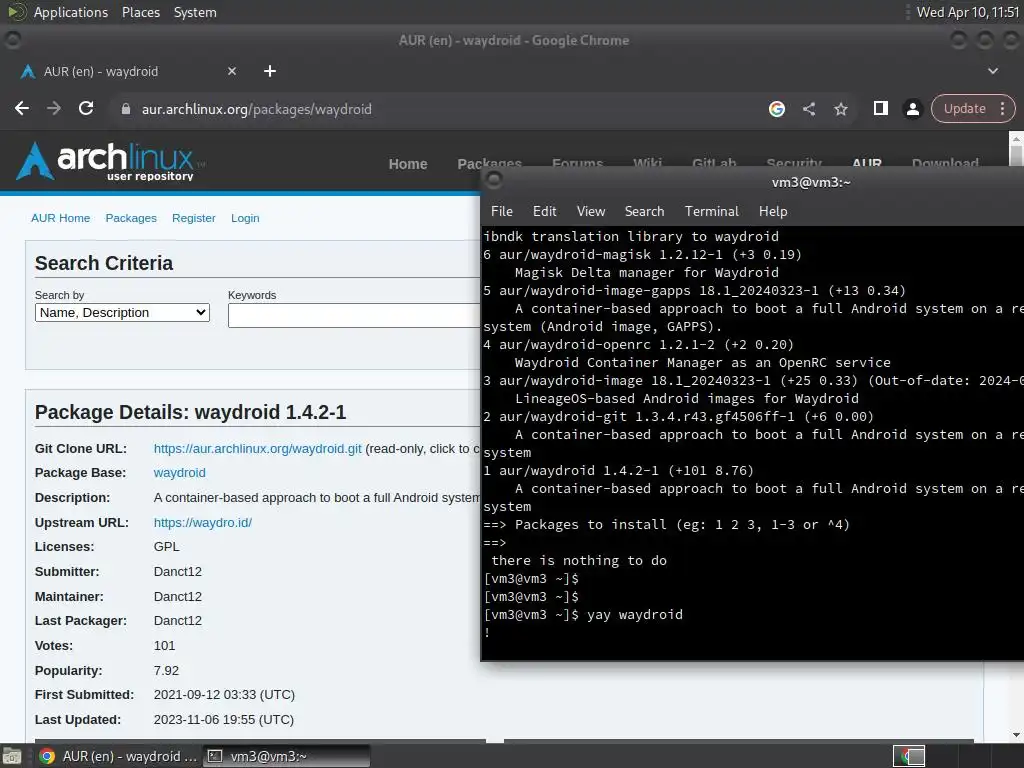Screen dimensions: 1024x768
Task: Click the workspace switcher in bottom panel
Action: coord(909,756)
